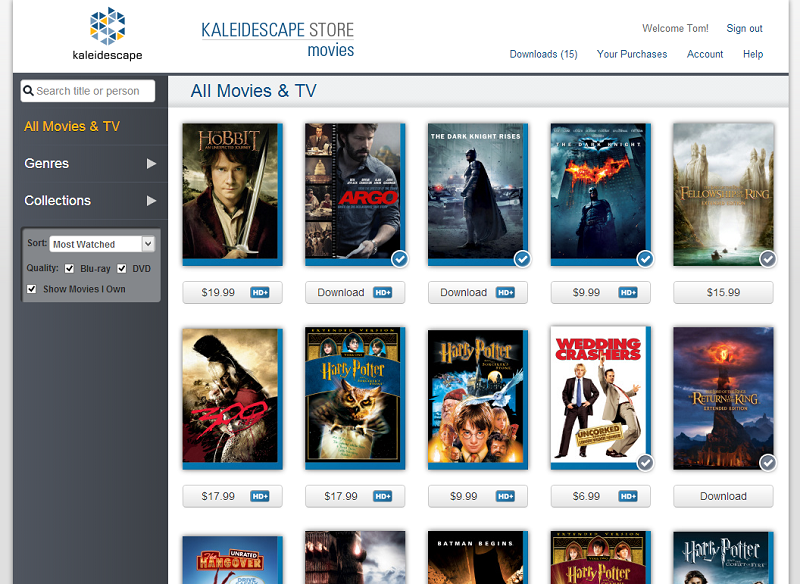Buy The Hobbit for $19.99
The width and height of the screenshot is (800, 584).
pyautogui.click(x=233, y=292)
